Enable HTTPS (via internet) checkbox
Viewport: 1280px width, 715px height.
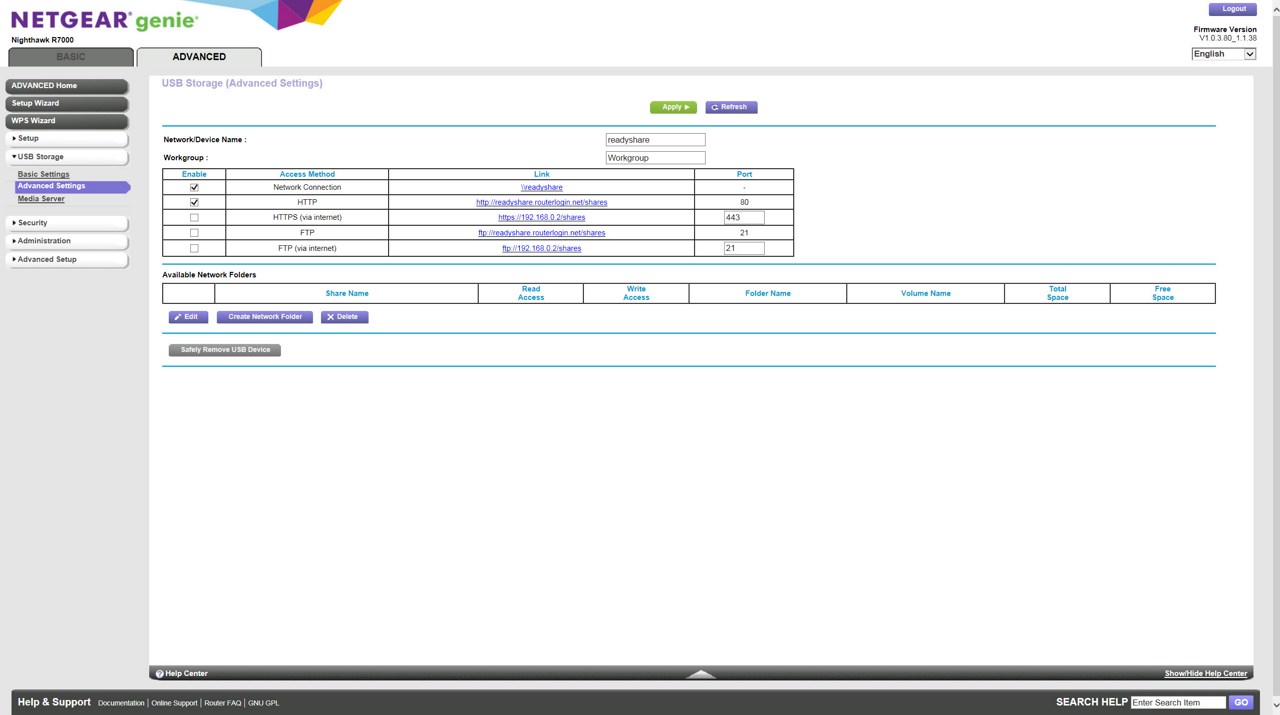pyautogui.click(x=194, y=217)
